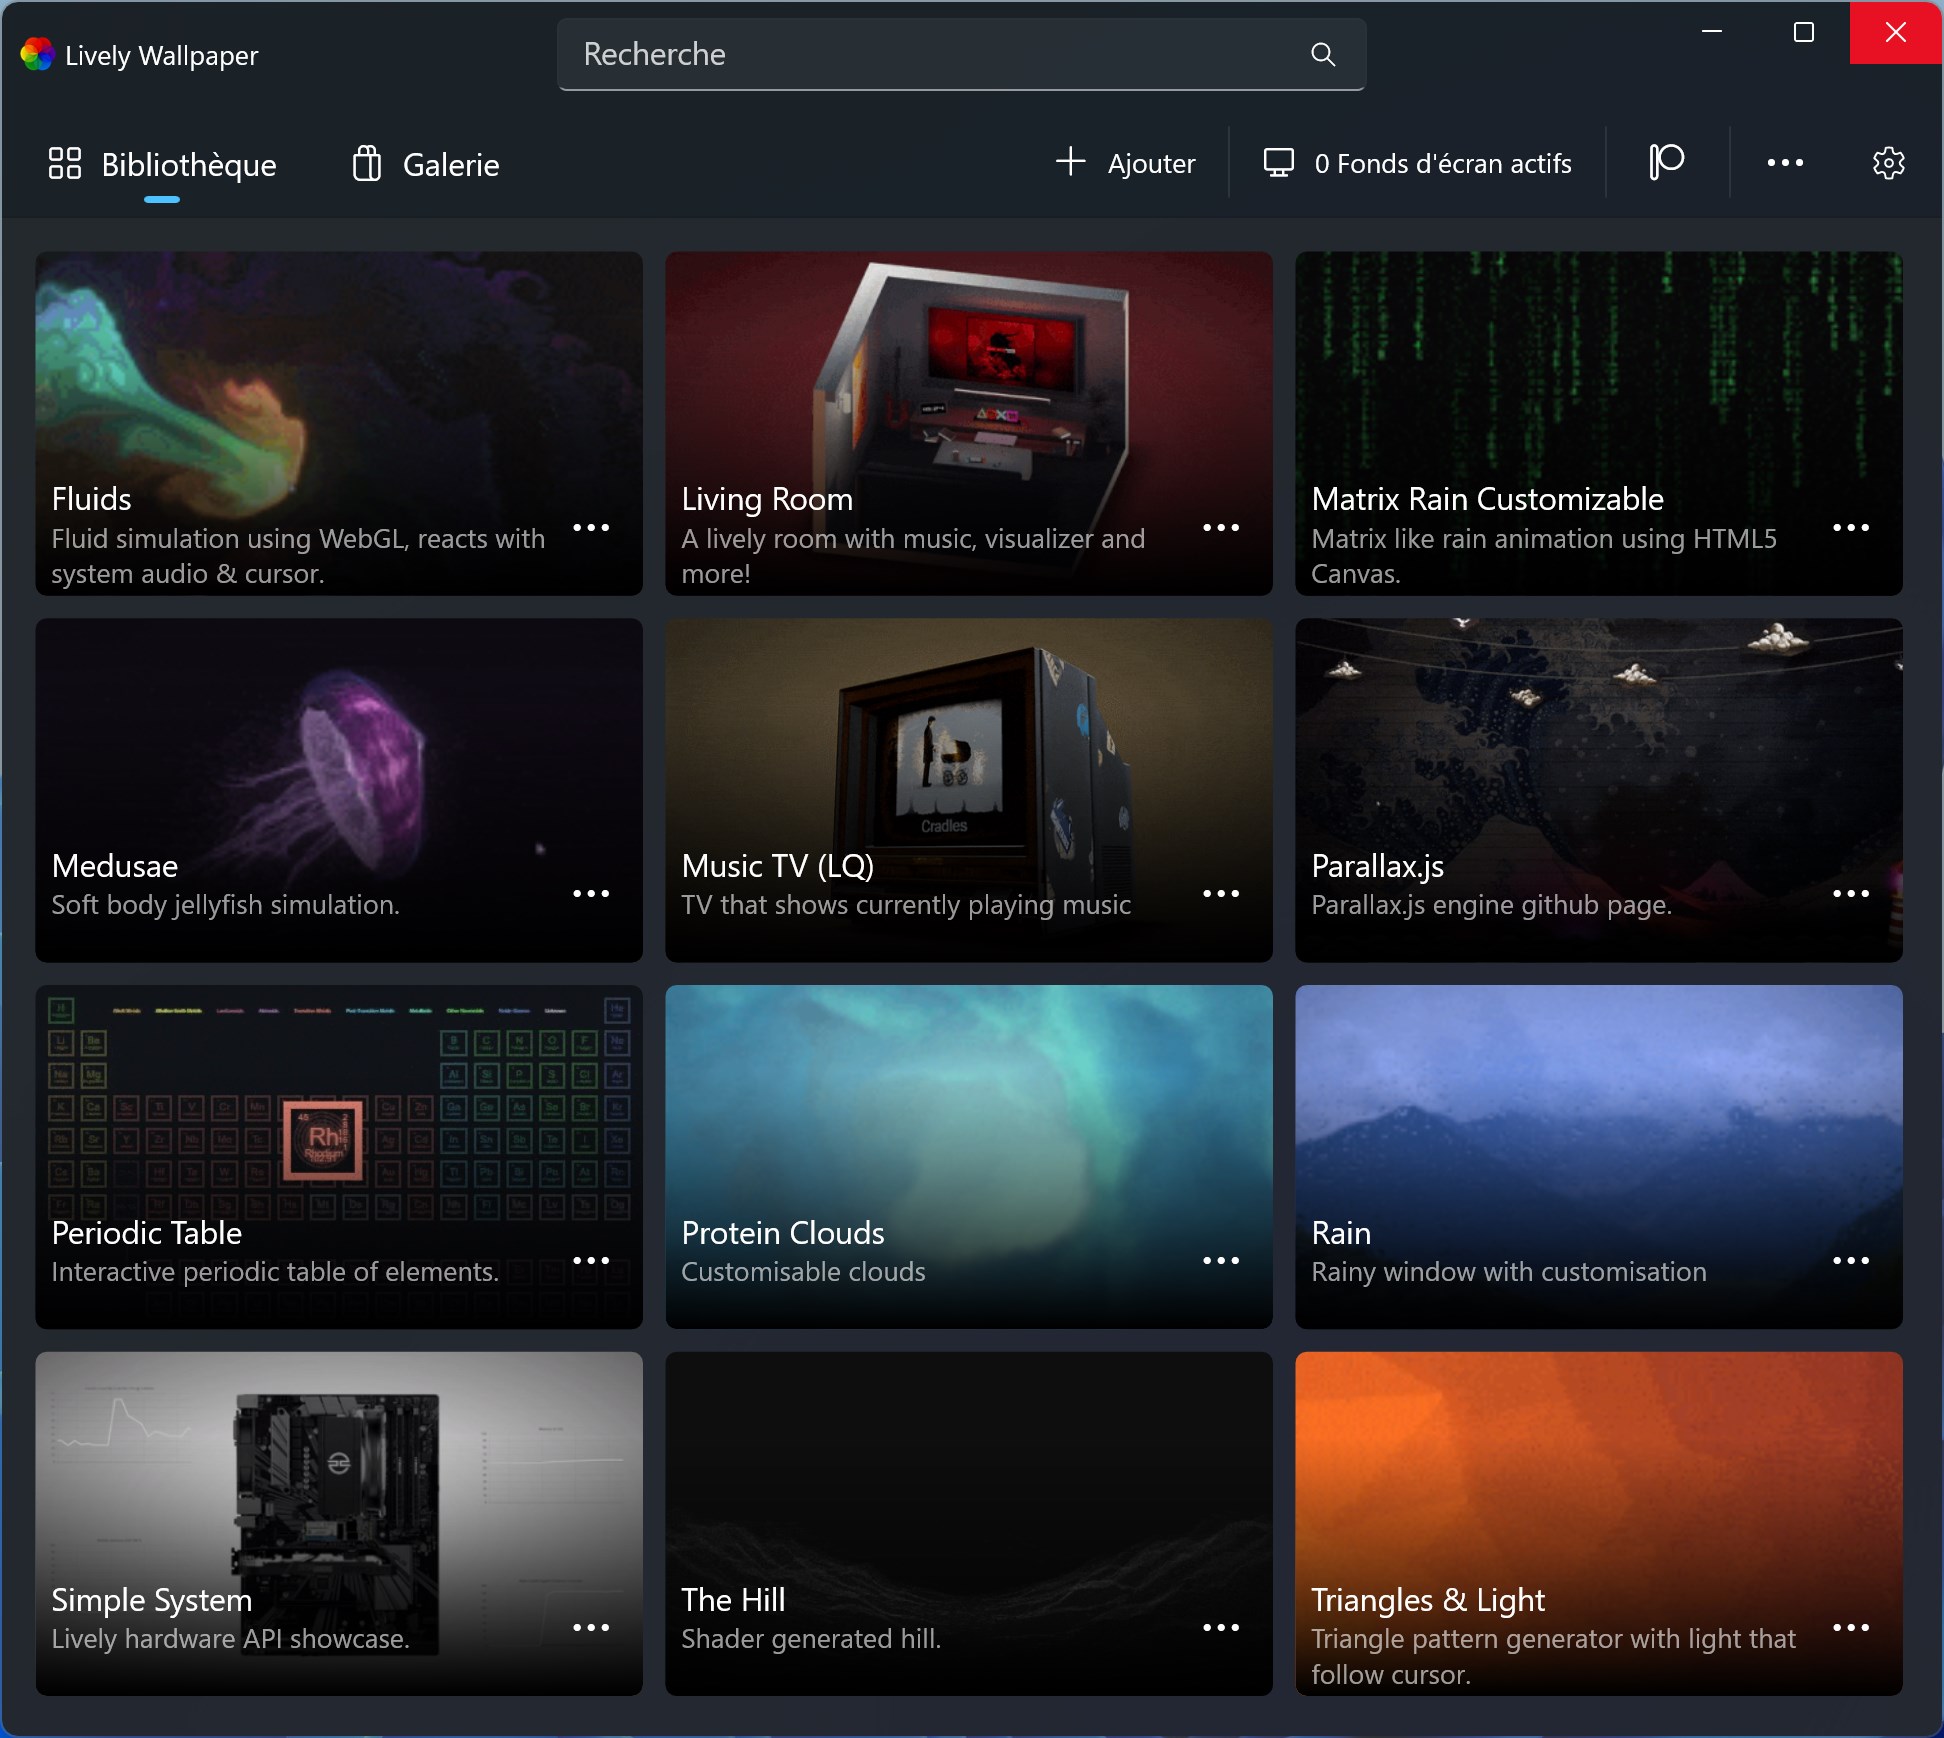Click the monitor icon for active wallpapers
1944x1738 pixels.
(1278, 162)
